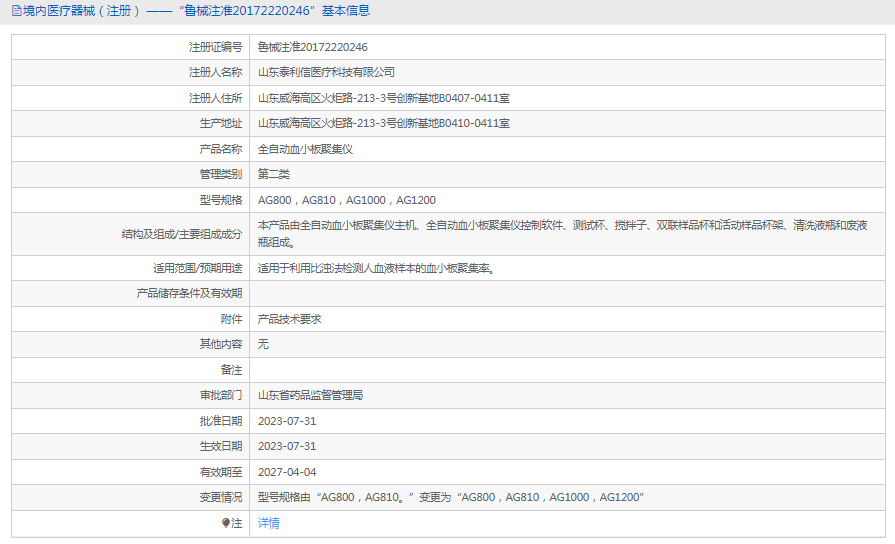Select the change description starting 型号规格由
Screen dimensions: 895x544
pos(451,497)
